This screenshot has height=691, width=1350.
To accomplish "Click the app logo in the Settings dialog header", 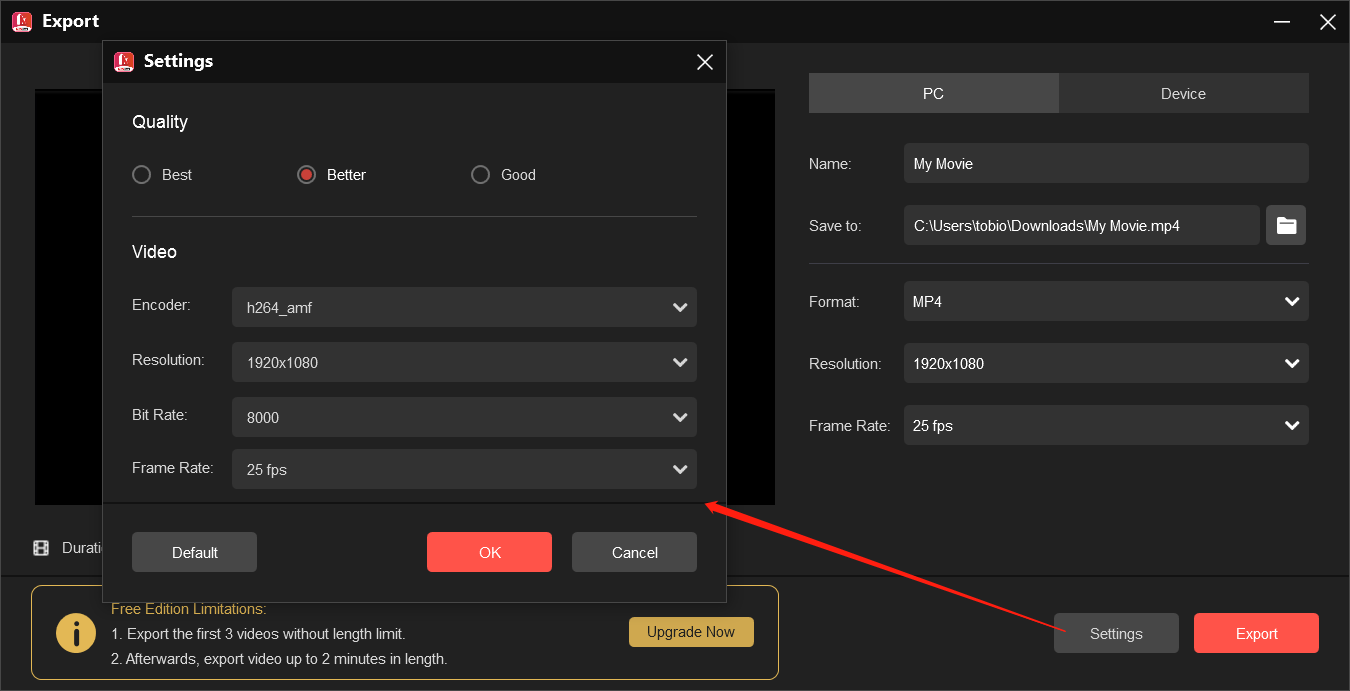I will [125, 61].
